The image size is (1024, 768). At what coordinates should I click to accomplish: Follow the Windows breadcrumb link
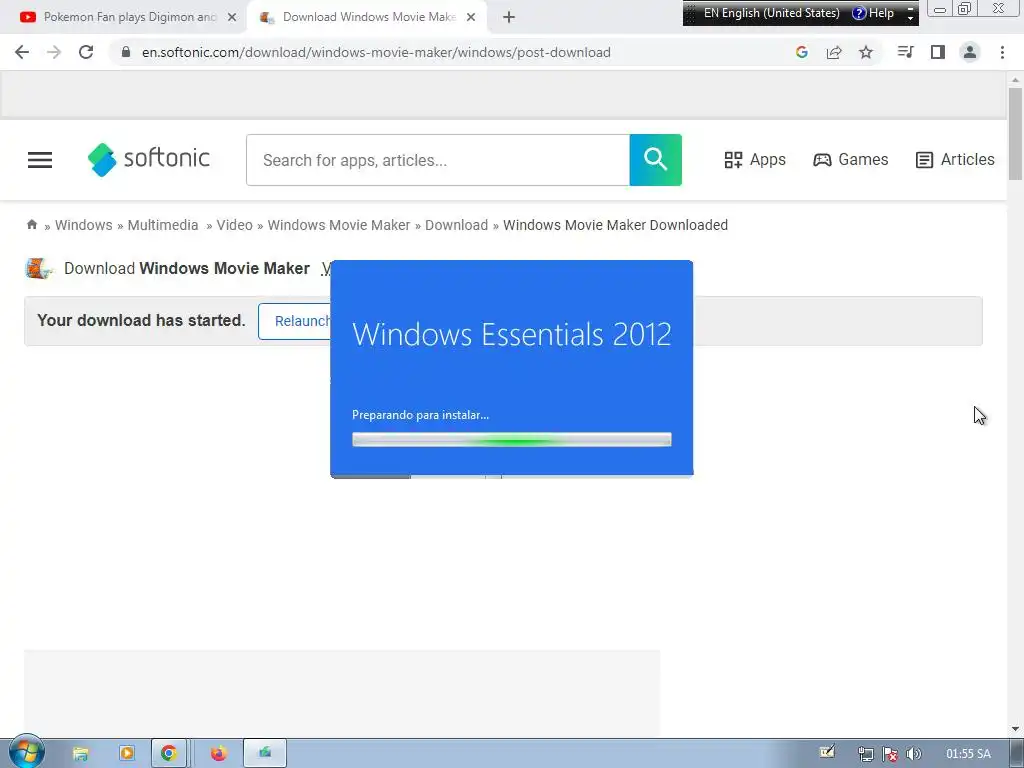point(84,225)
